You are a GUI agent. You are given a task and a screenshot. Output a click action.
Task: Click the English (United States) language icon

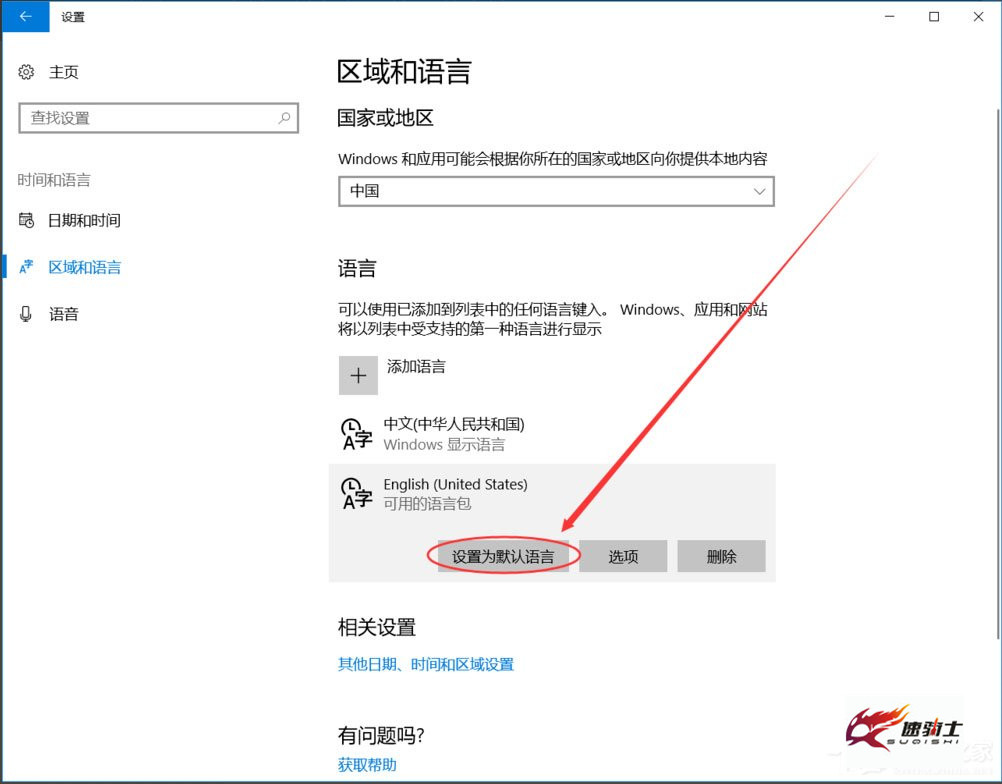357,494
